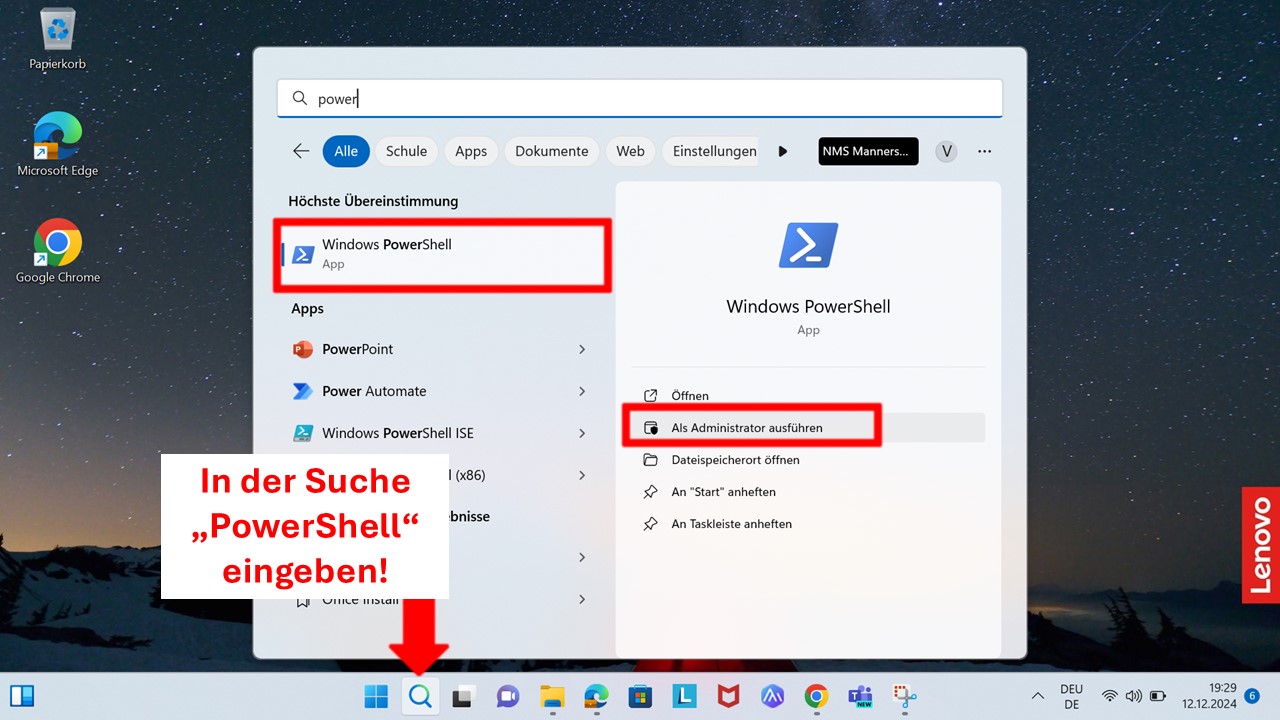Check the battery status icon

coord(1158,696)
